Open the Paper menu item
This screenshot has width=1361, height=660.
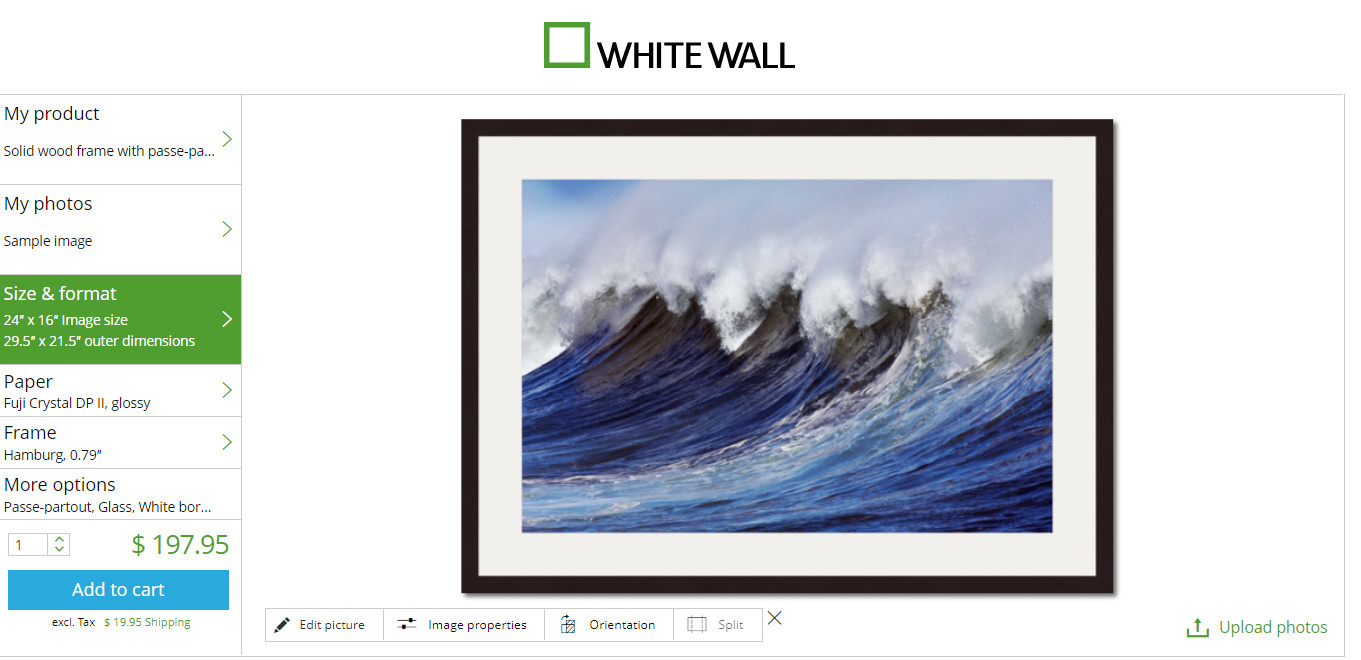(x=120, y=391)
